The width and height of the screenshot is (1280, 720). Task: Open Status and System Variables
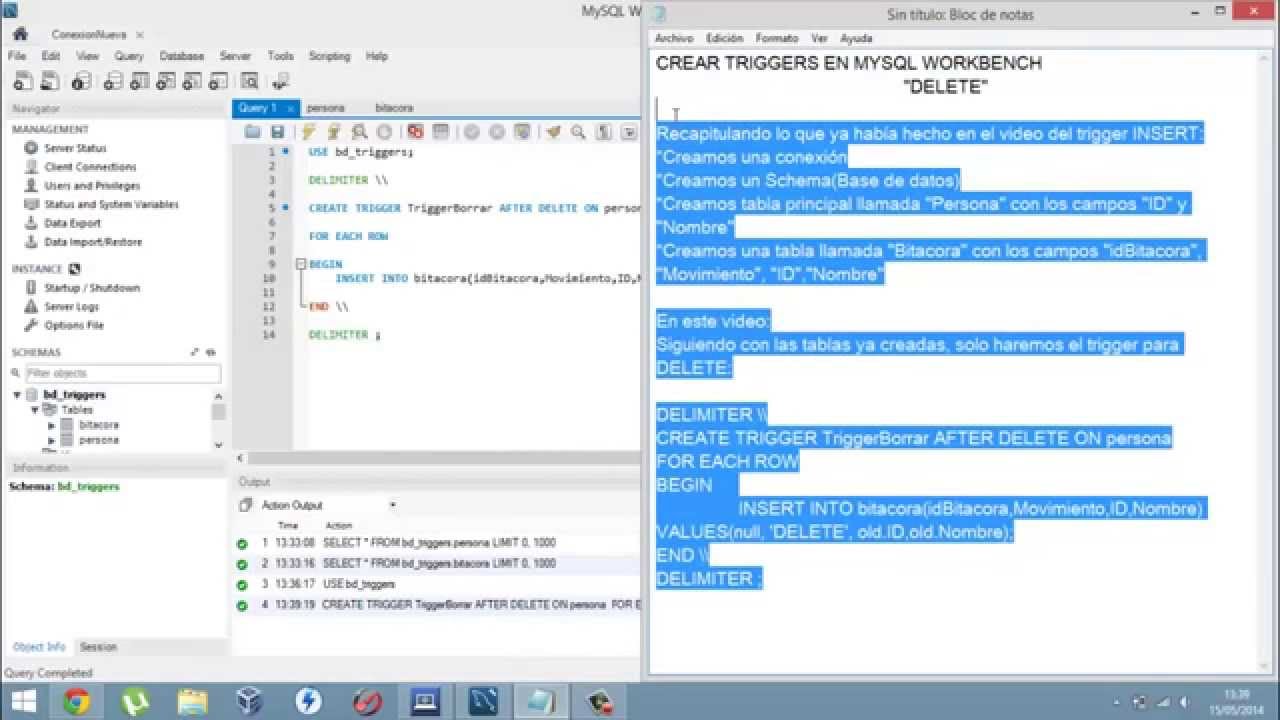pos(111,205)
